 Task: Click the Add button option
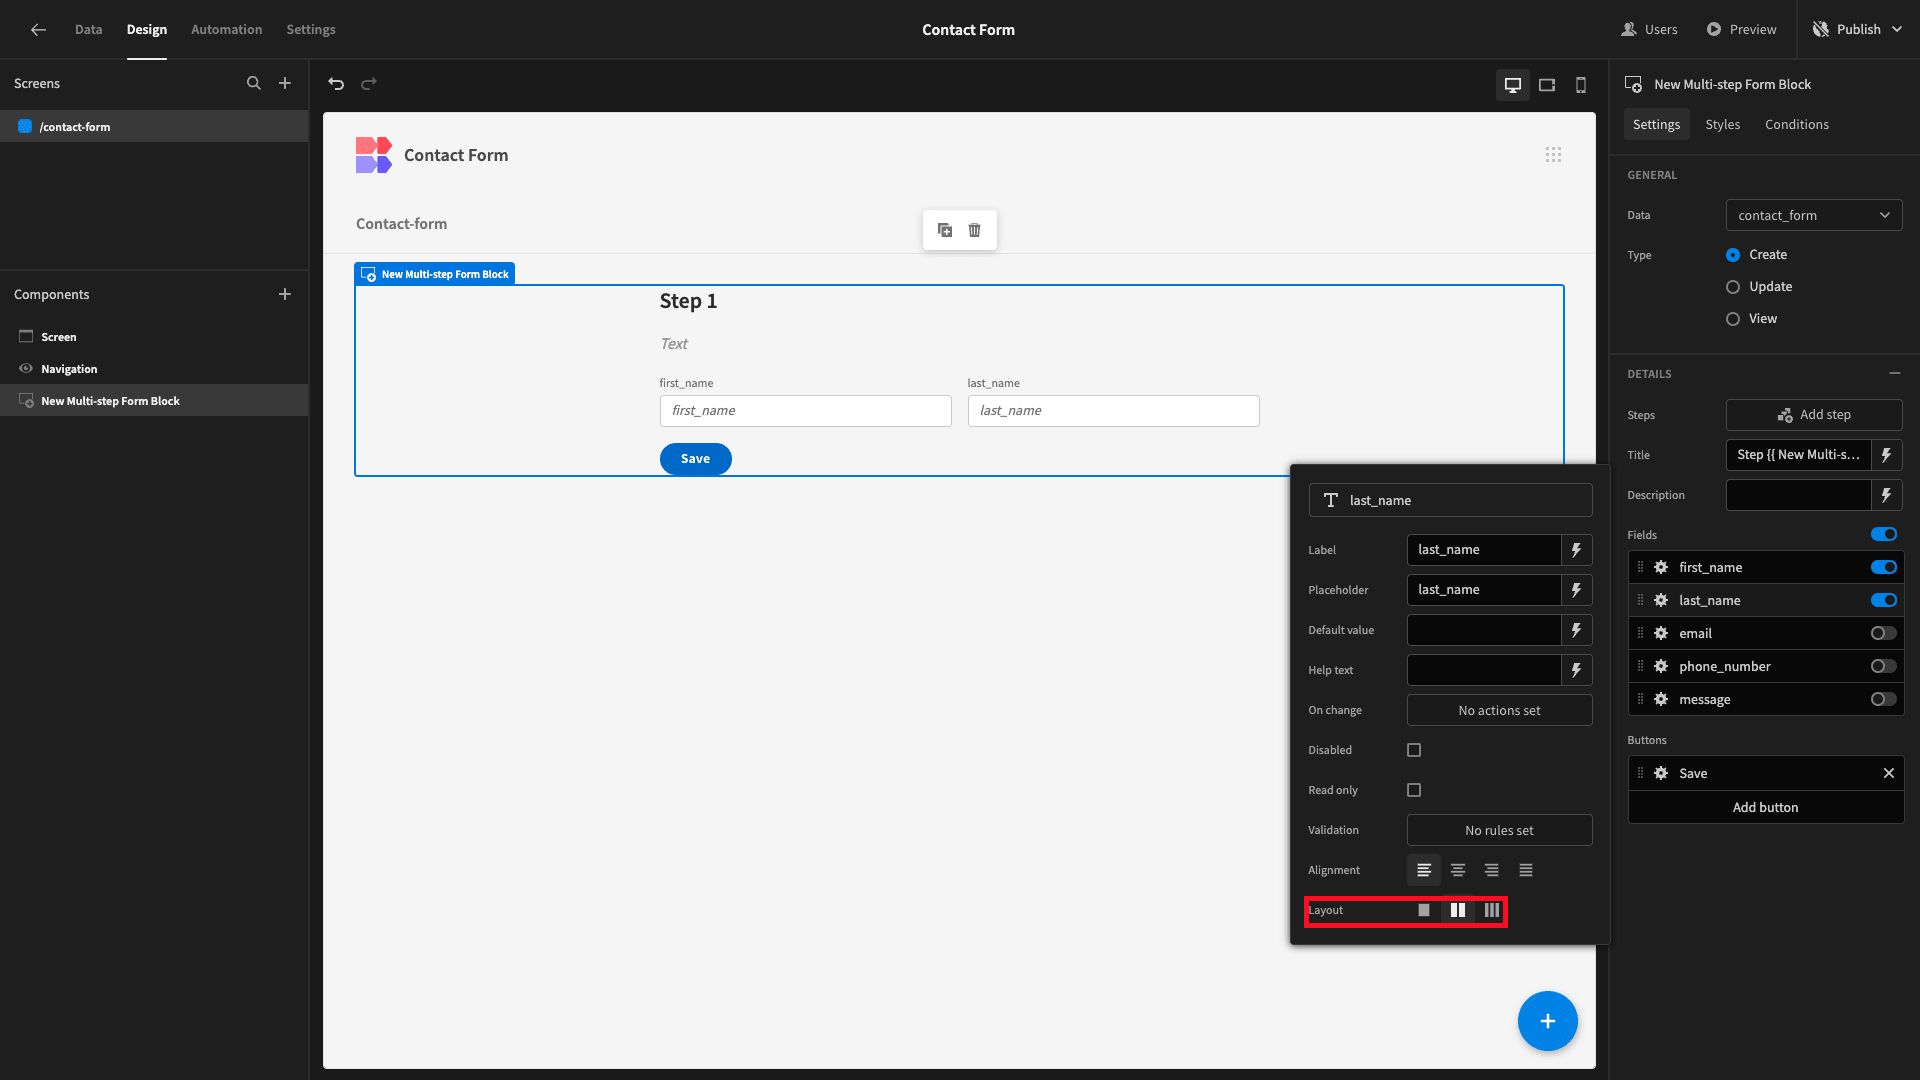(x=1766, y=807)
